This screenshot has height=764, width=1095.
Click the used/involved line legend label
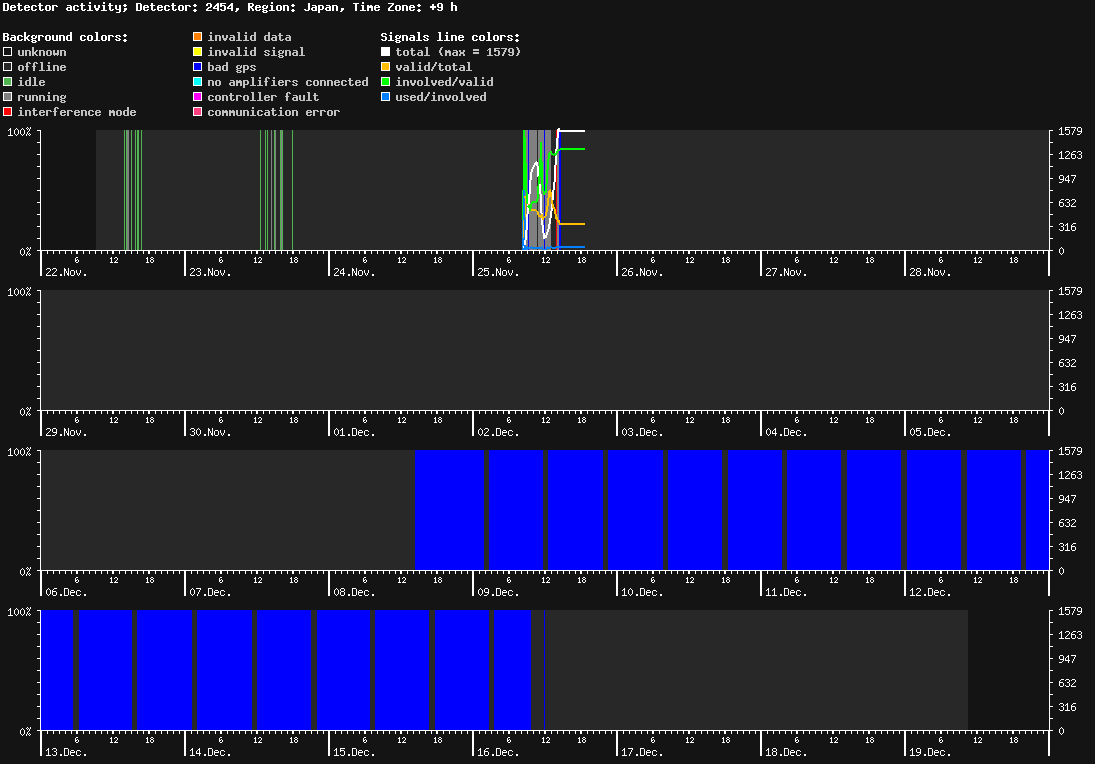(x=440, y=97)
